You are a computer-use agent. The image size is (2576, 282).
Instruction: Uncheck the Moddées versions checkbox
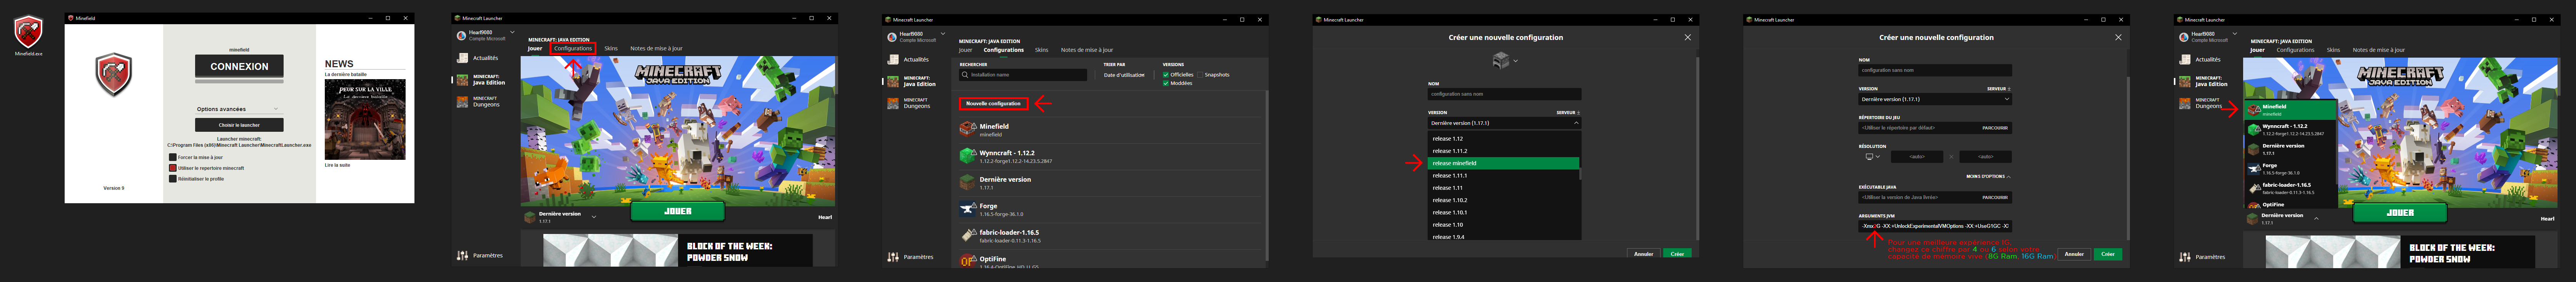(1166, 83)
